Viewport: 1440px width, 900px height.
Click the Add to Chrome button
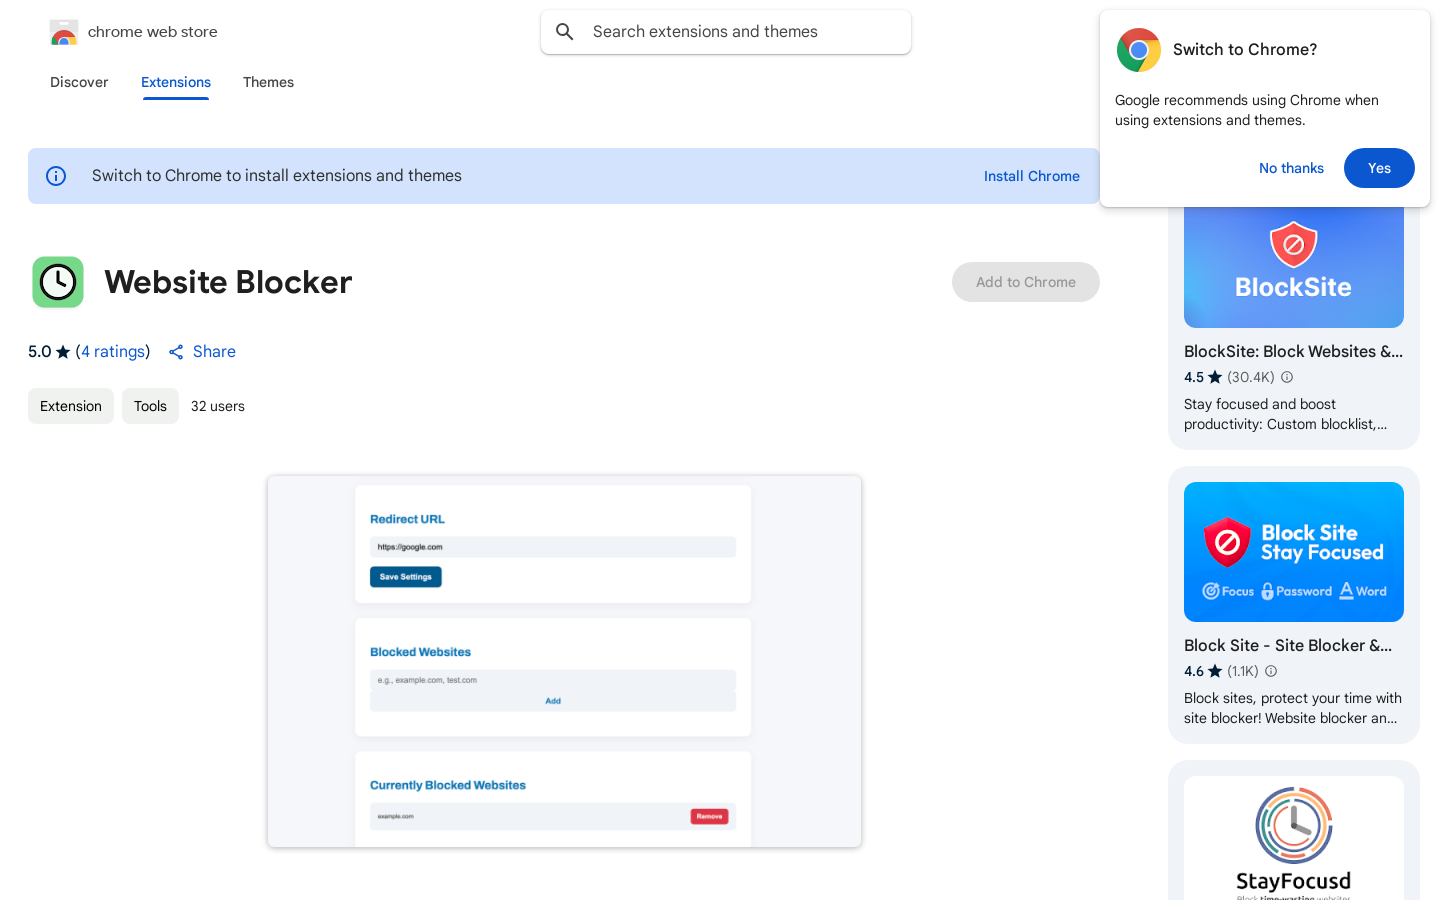click(1025, 282)
